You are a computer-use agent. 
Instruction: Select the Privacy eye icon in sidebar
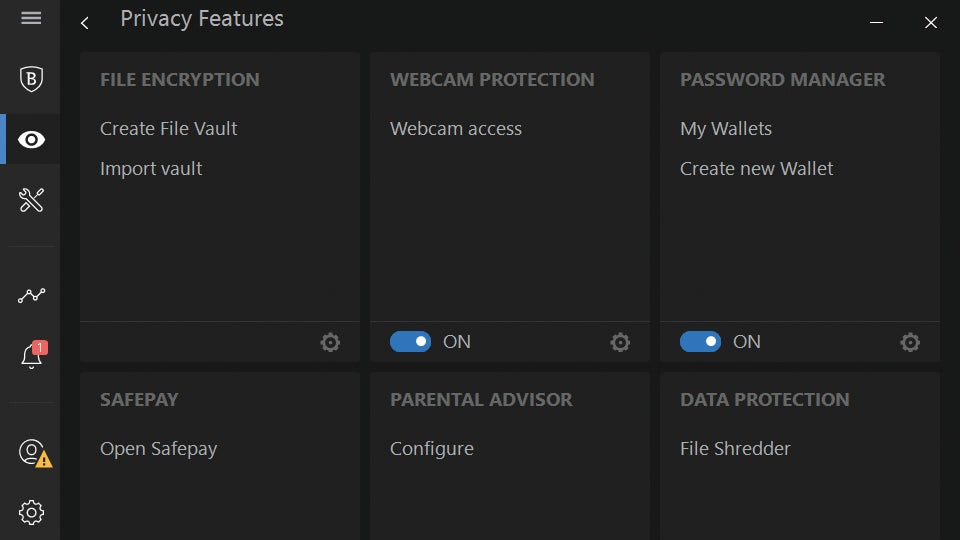click(x=31, y=139)
